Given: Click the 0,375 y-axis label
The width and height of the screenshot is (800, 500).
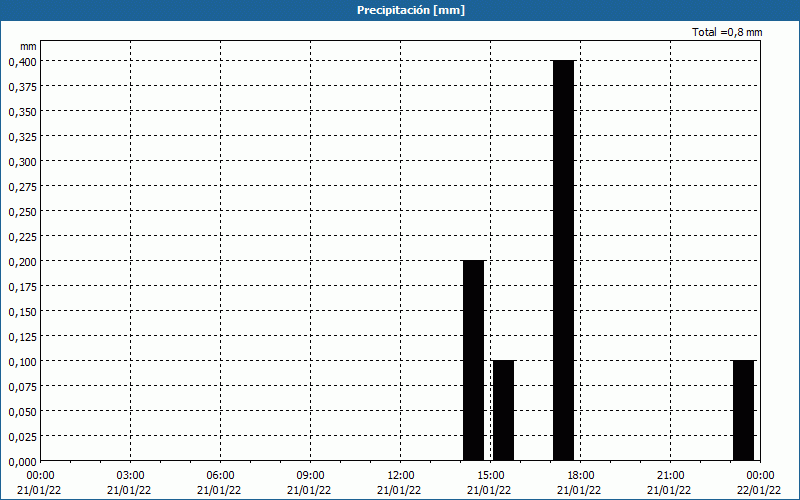Looking at the screenshot, I should tap(22, 87).
